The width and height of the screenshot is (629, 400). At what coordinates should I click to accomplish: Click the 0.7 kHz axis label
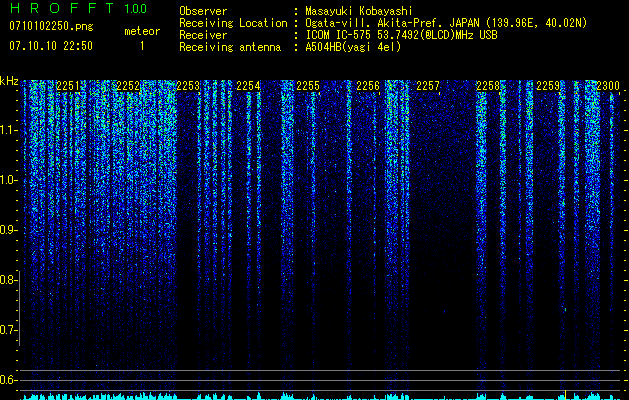(x=8, y=330)
